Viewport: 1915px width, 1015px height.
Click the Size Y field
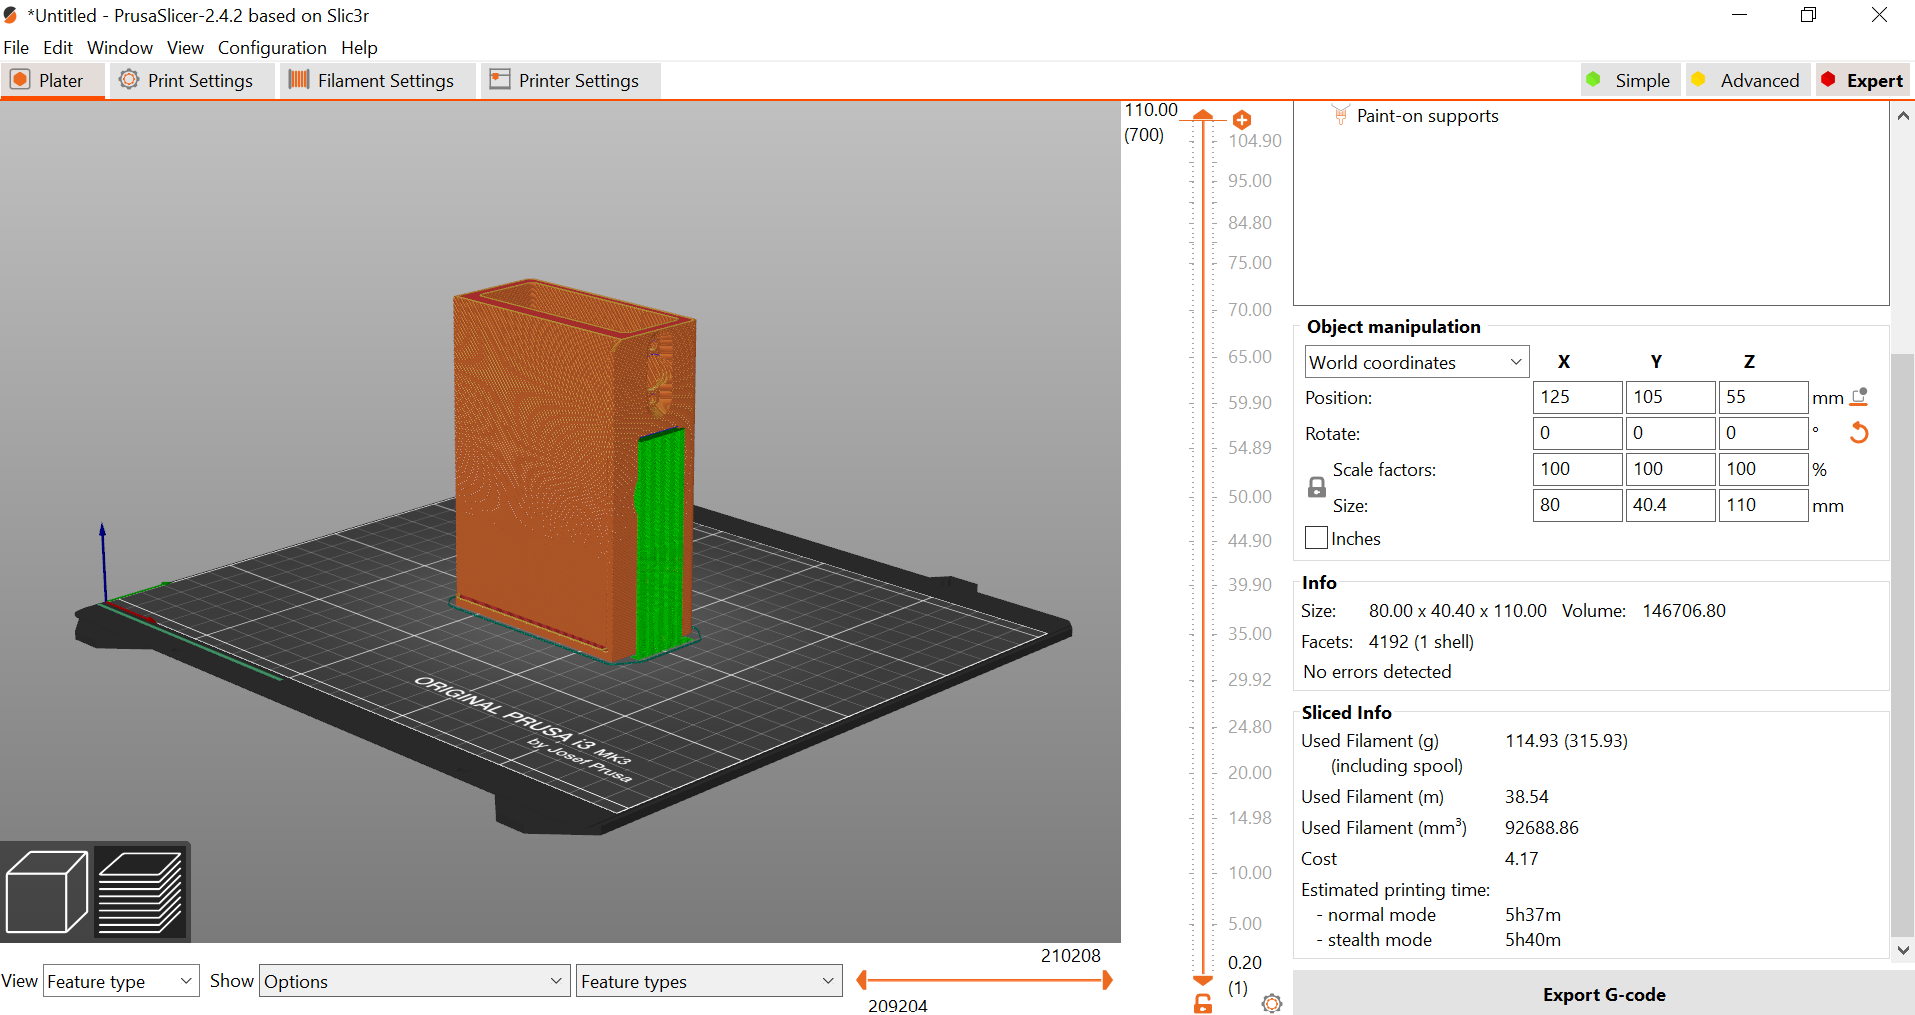point(1670,505)
